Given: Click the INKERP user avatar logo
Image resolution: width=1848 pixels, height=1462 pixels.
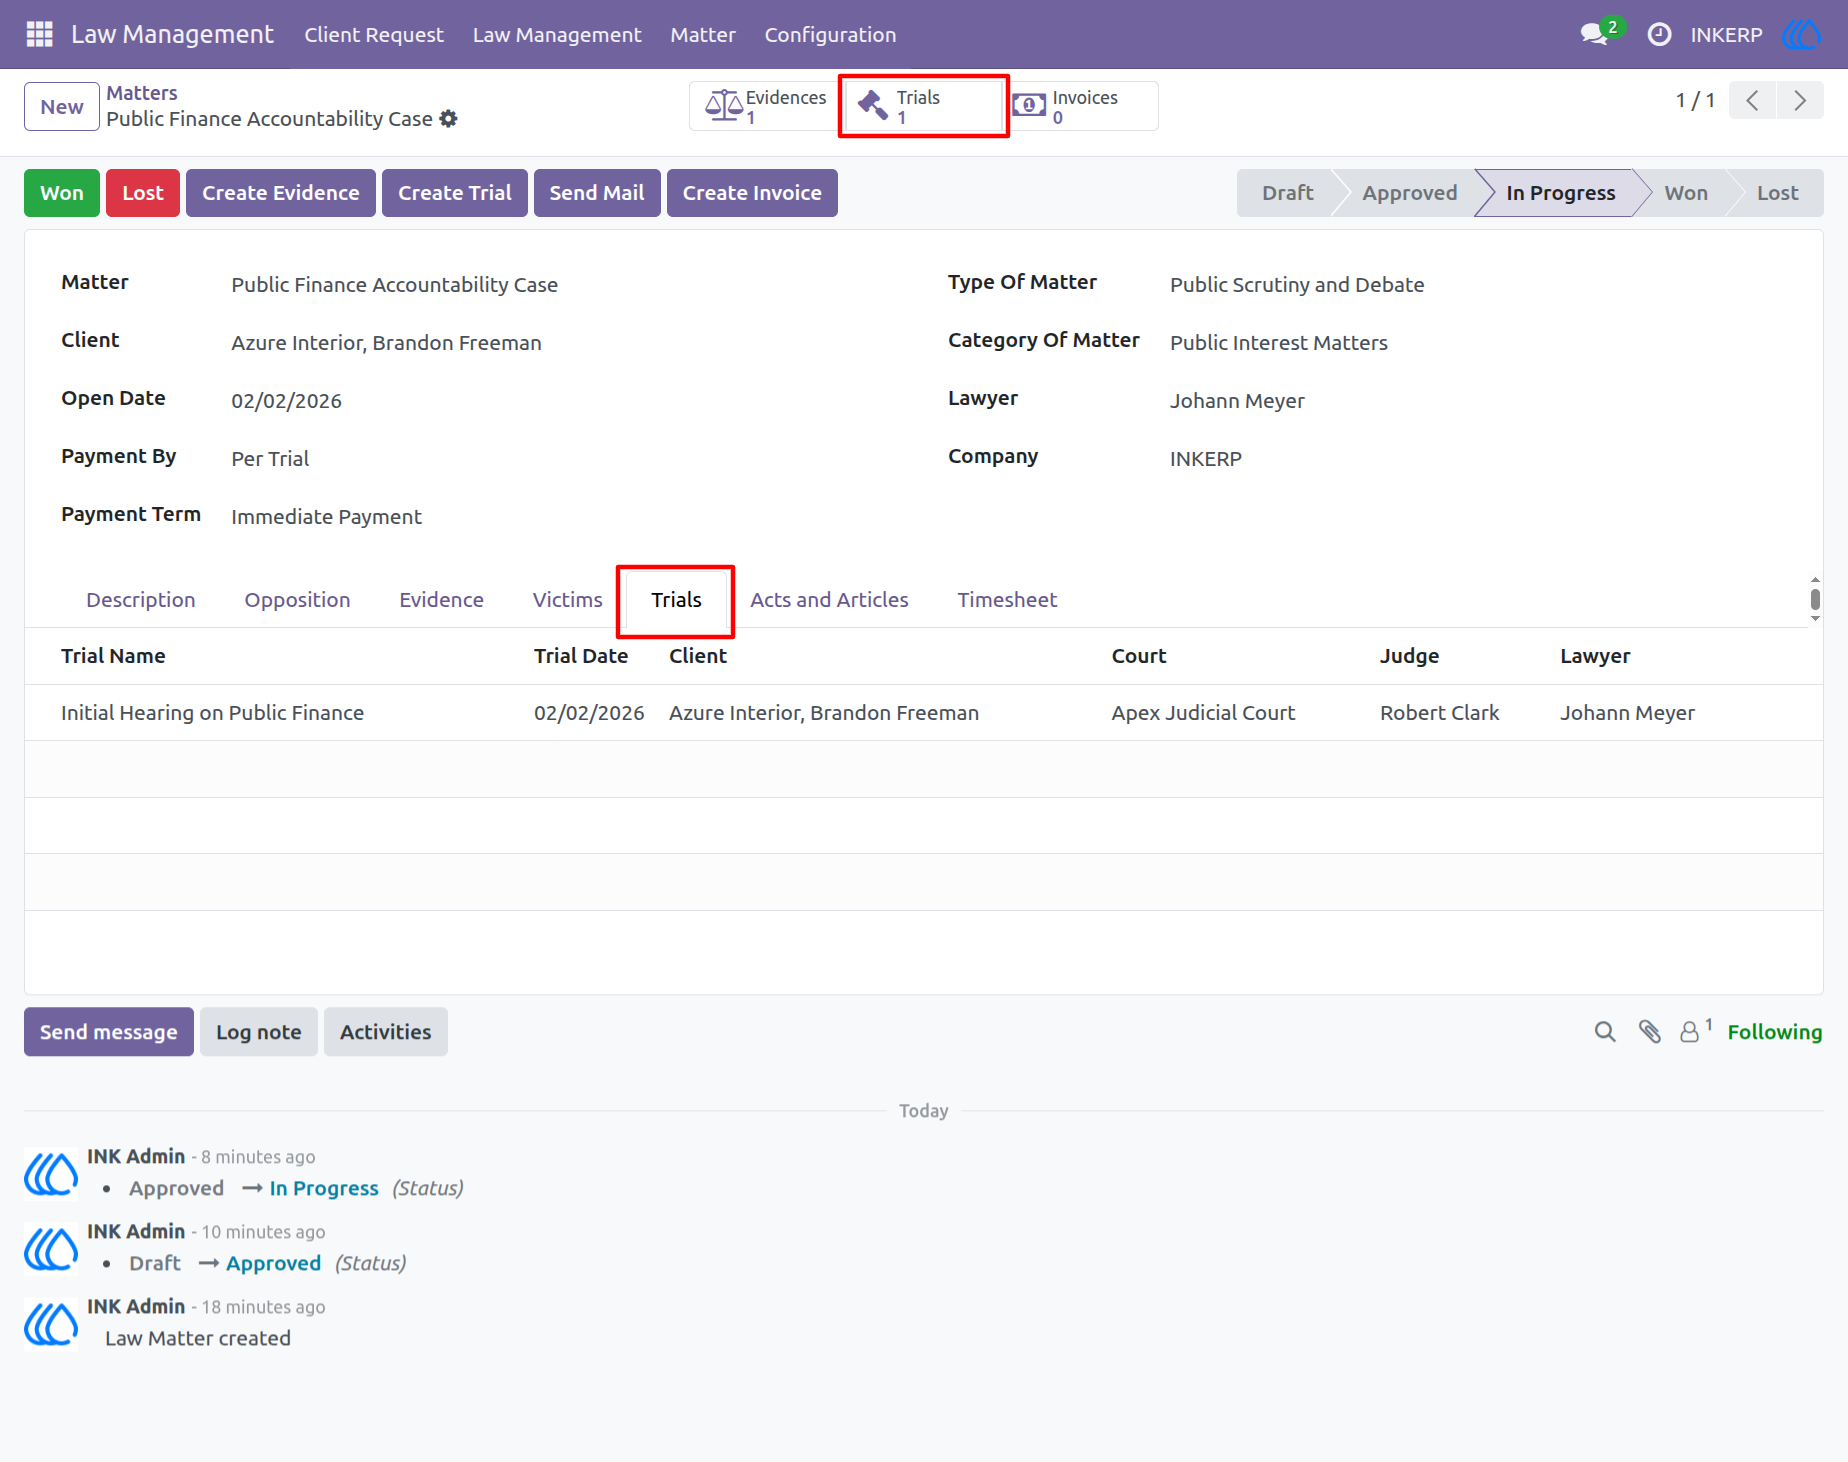Looking at the screenshot, I should pos(1801,34).
